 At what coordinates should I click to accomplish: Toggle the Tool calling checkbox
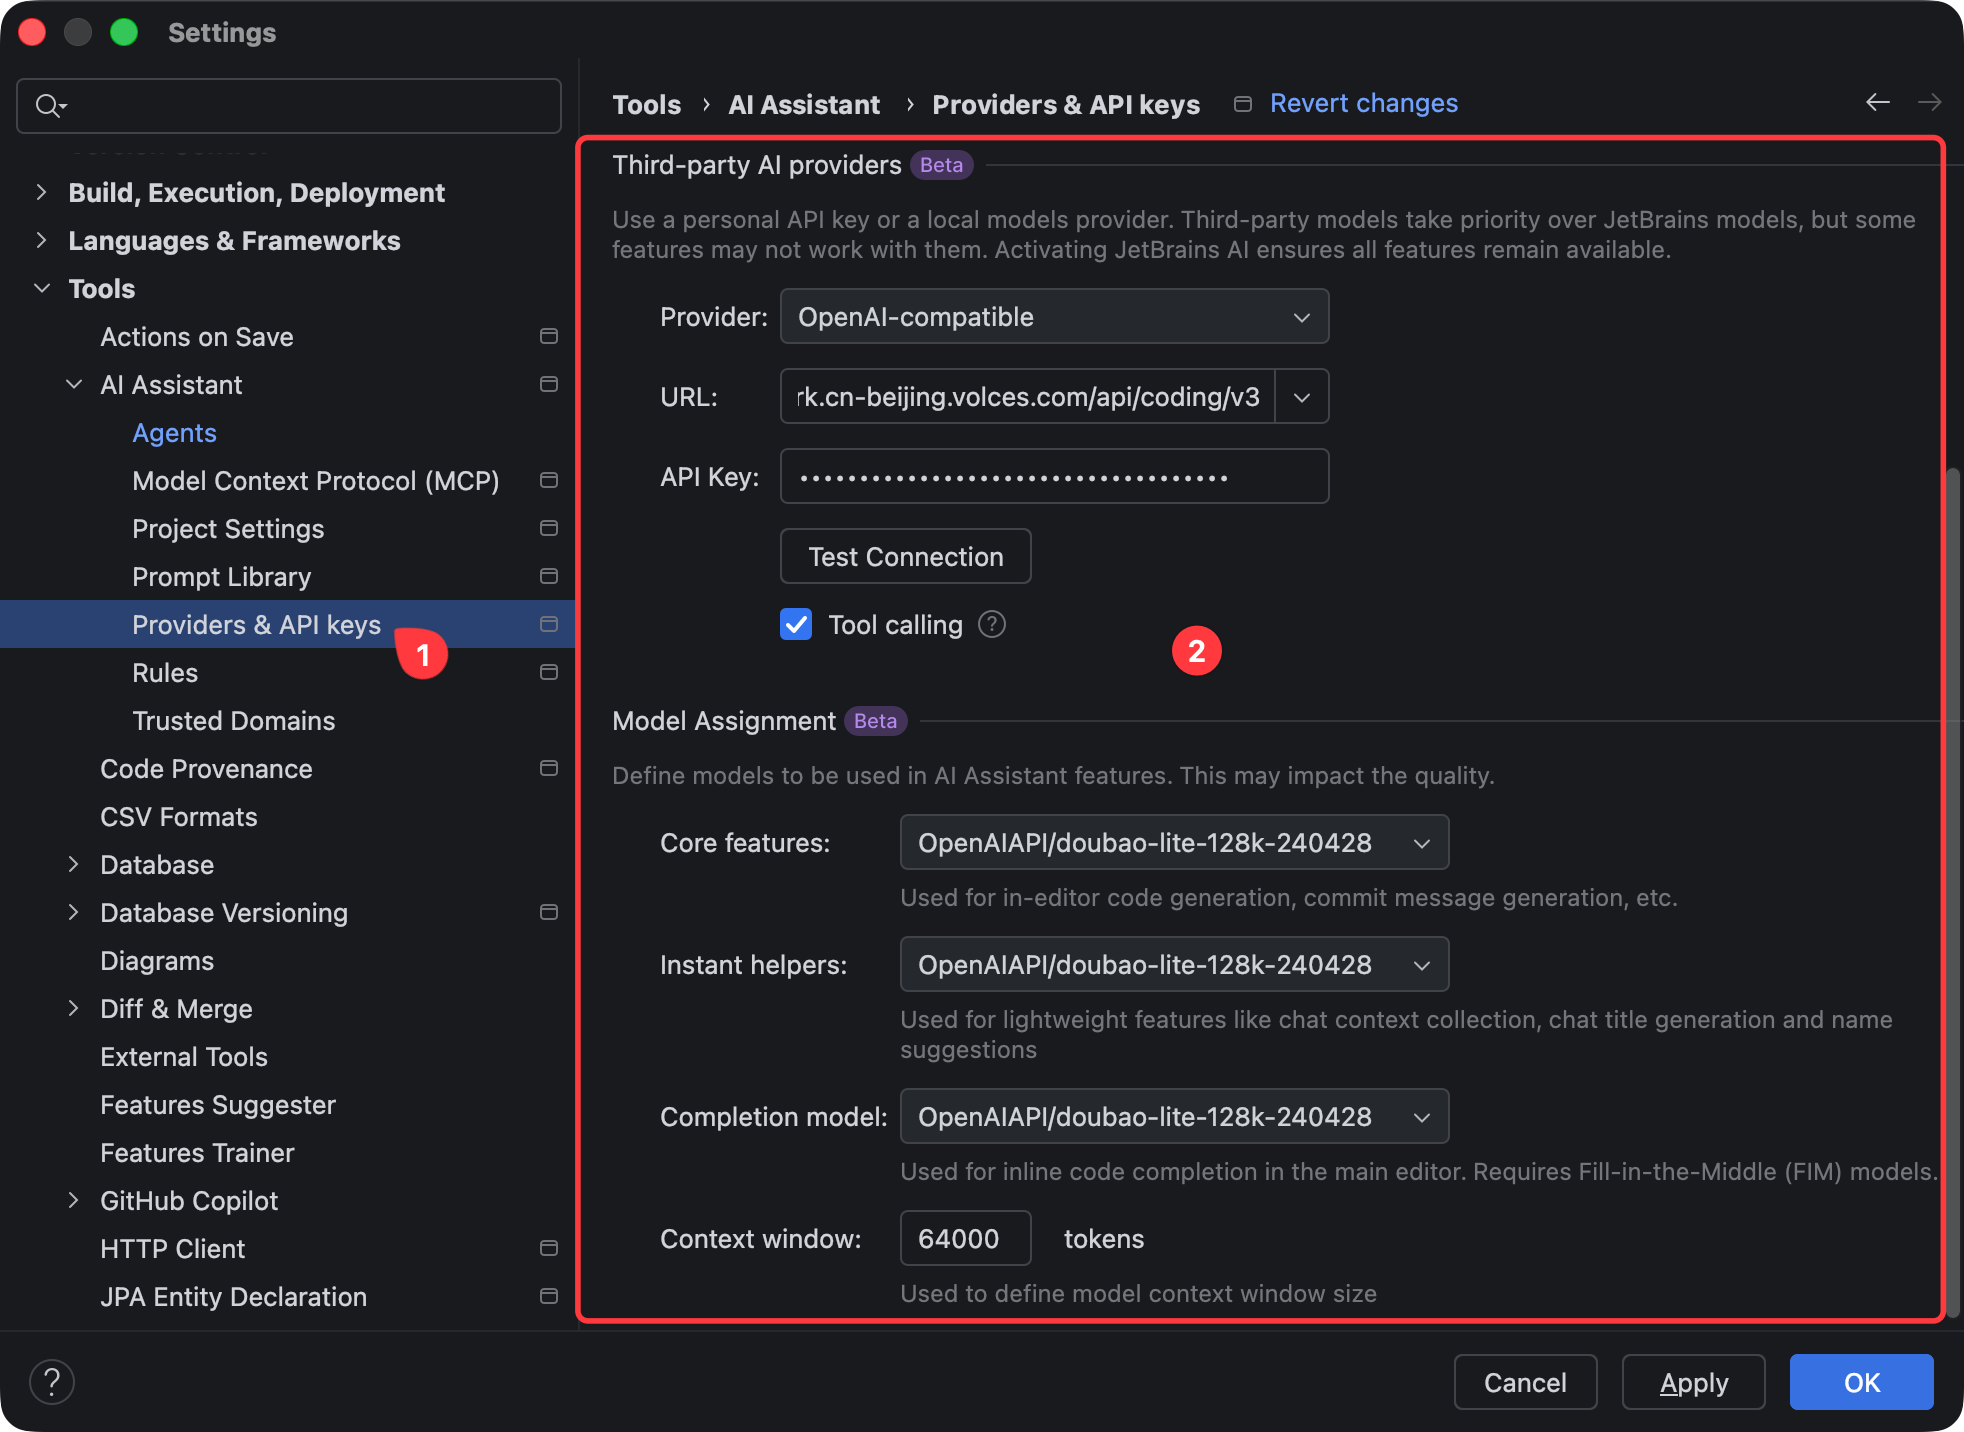[x=796, y=625]
